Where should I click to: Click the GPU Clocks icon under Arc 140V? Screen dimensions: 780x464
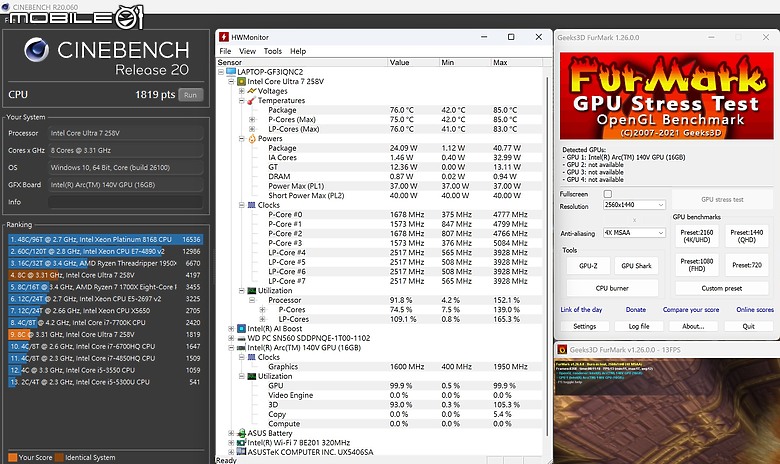pyautogui.click(x=252, y=357)
